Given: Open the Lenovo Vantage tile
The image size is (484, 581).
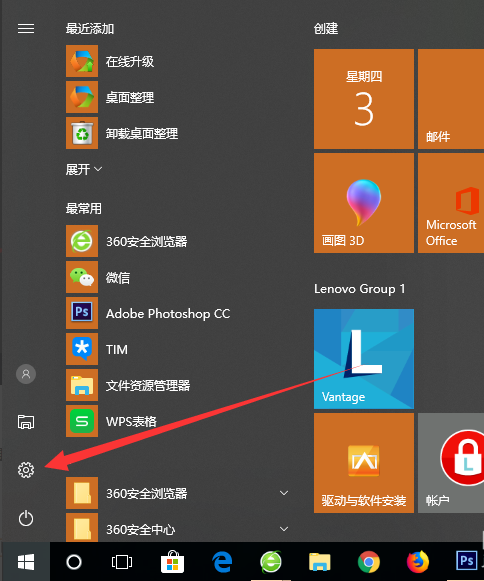Looking at the screenshot, I should pyautogui.click(x=364, y=359).
